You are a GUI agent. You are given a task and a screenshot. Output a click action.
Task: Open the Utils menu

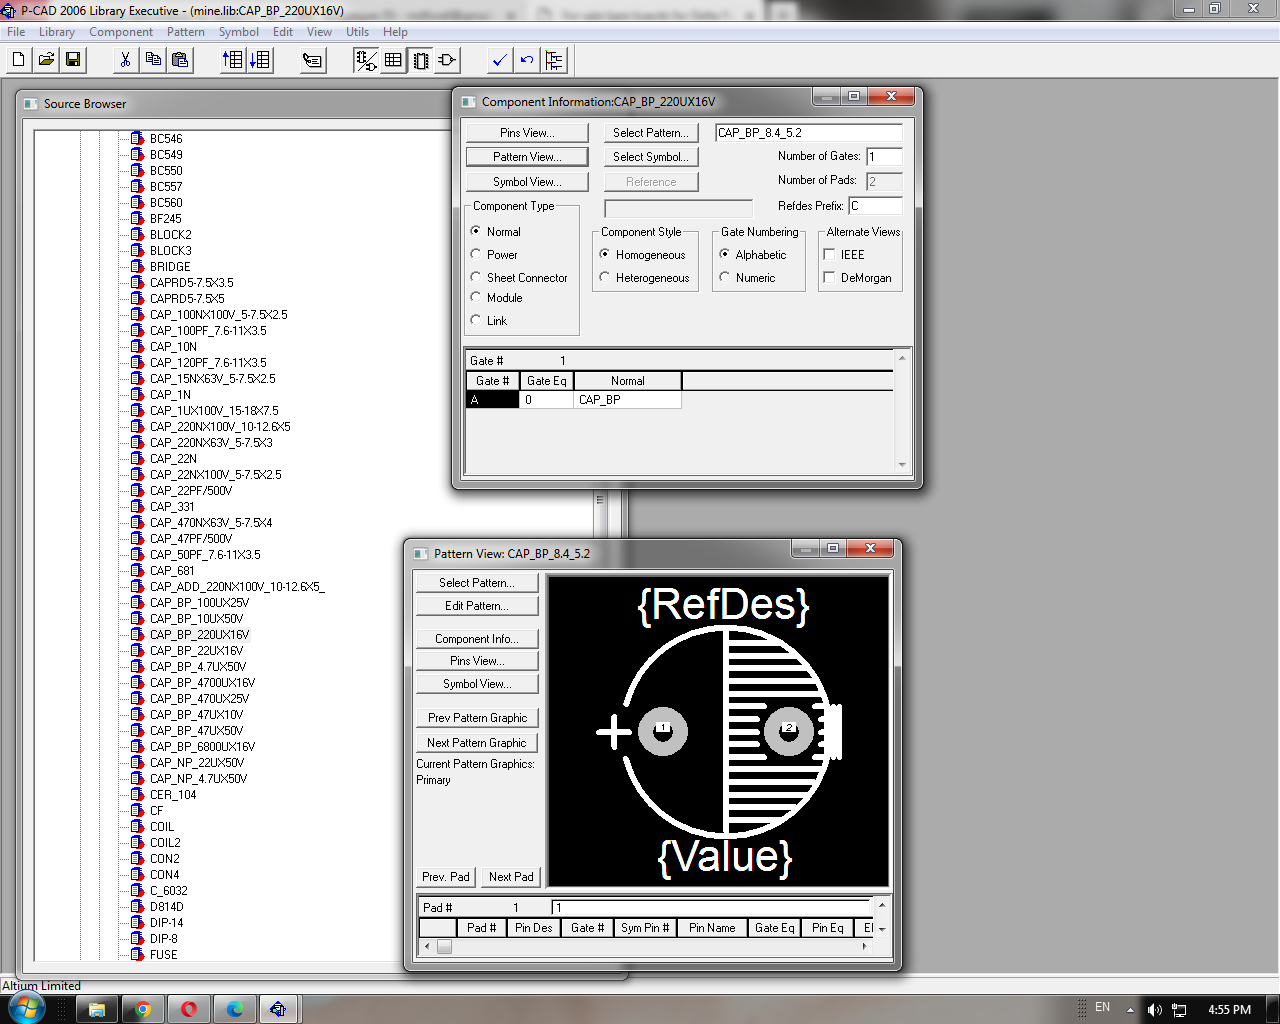coord(357,32)
